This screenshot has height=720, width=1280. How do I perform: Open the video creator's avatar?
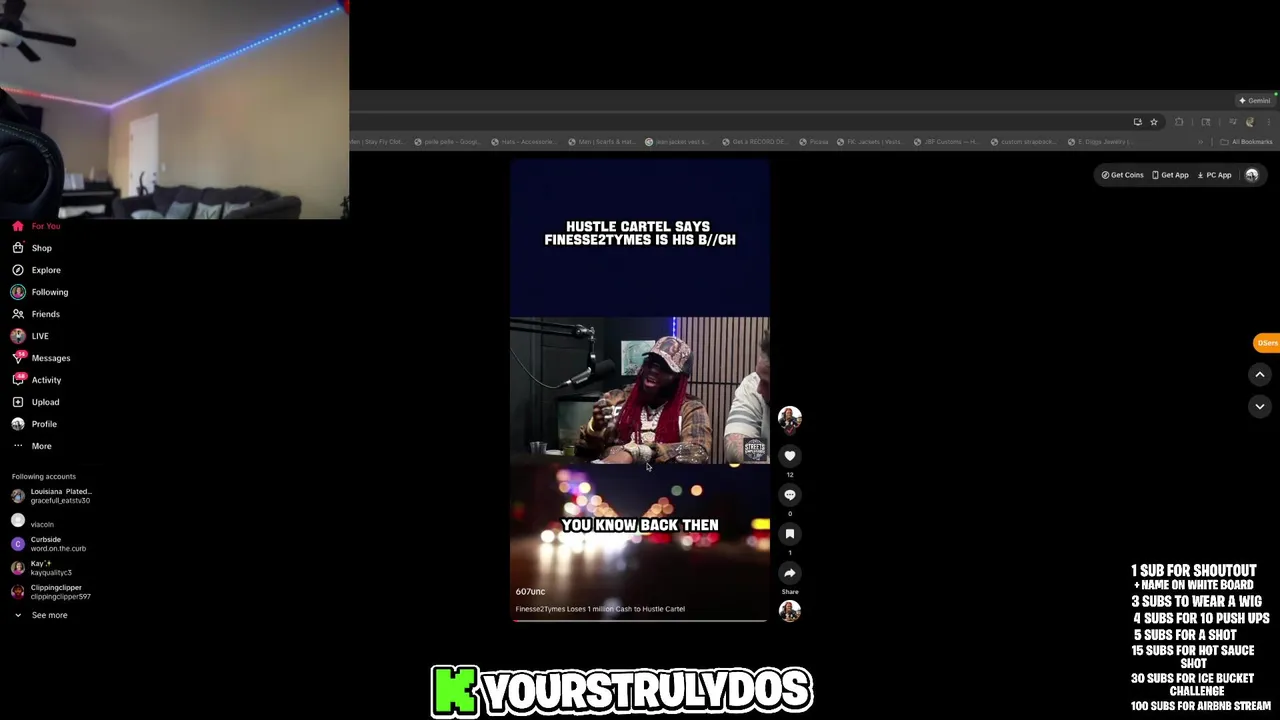pos(790,418)
